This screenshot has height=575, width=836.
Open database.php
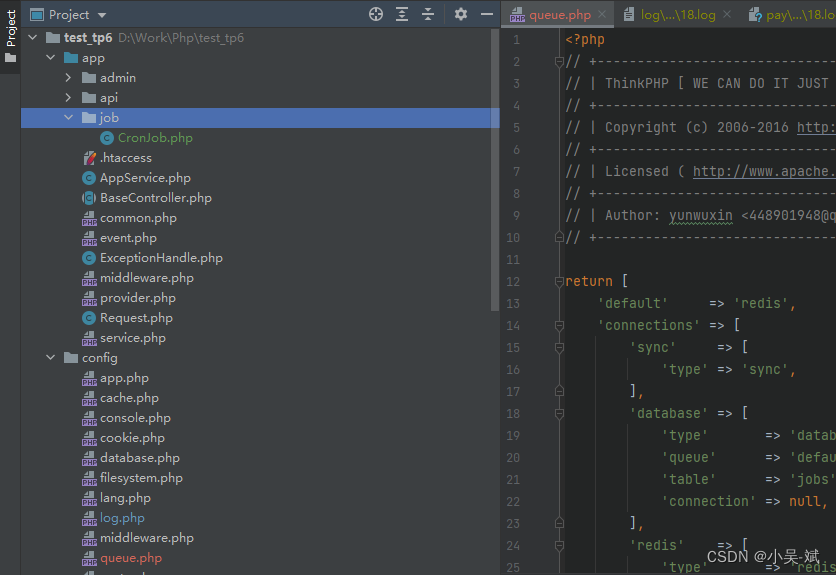coord(140,458)
